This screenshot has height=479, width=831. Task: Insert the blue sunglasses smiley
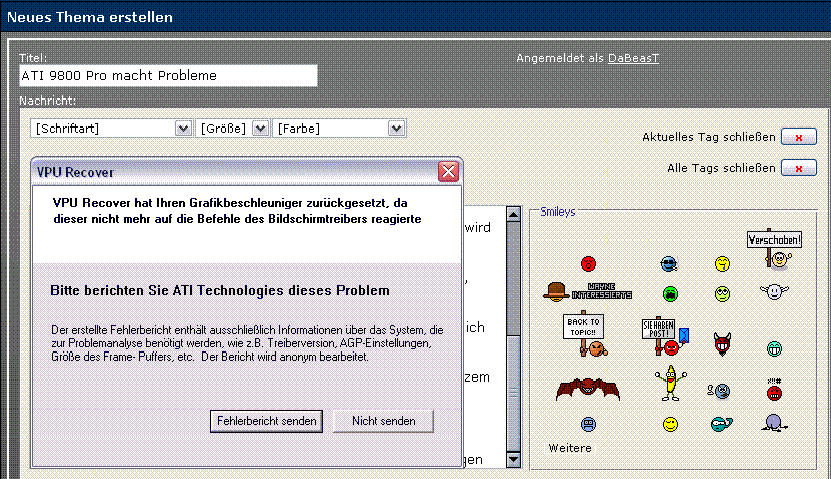point(669,263)
